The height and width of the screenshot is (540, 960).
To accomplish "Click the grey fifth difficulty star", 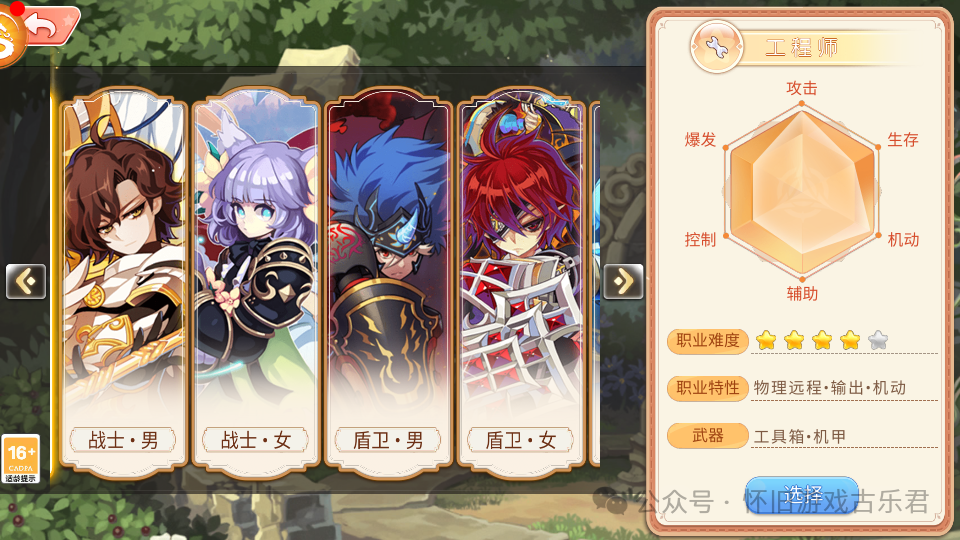I will point(878,340).
